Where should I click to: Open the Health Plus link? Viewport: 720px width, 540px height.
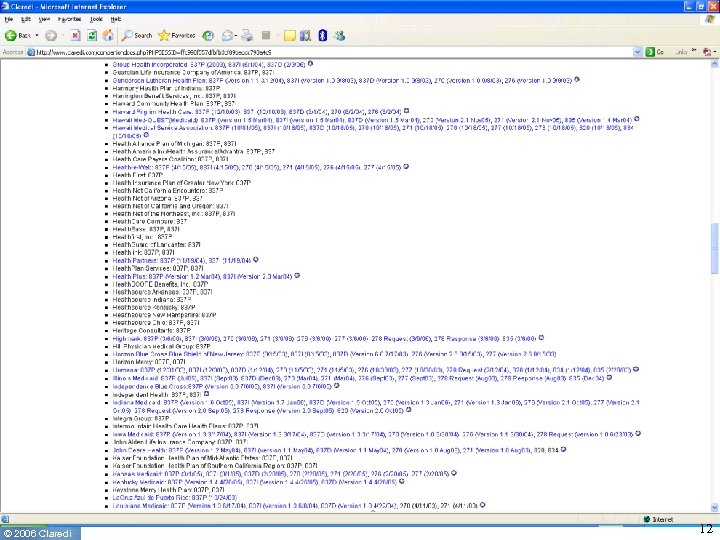202,276
